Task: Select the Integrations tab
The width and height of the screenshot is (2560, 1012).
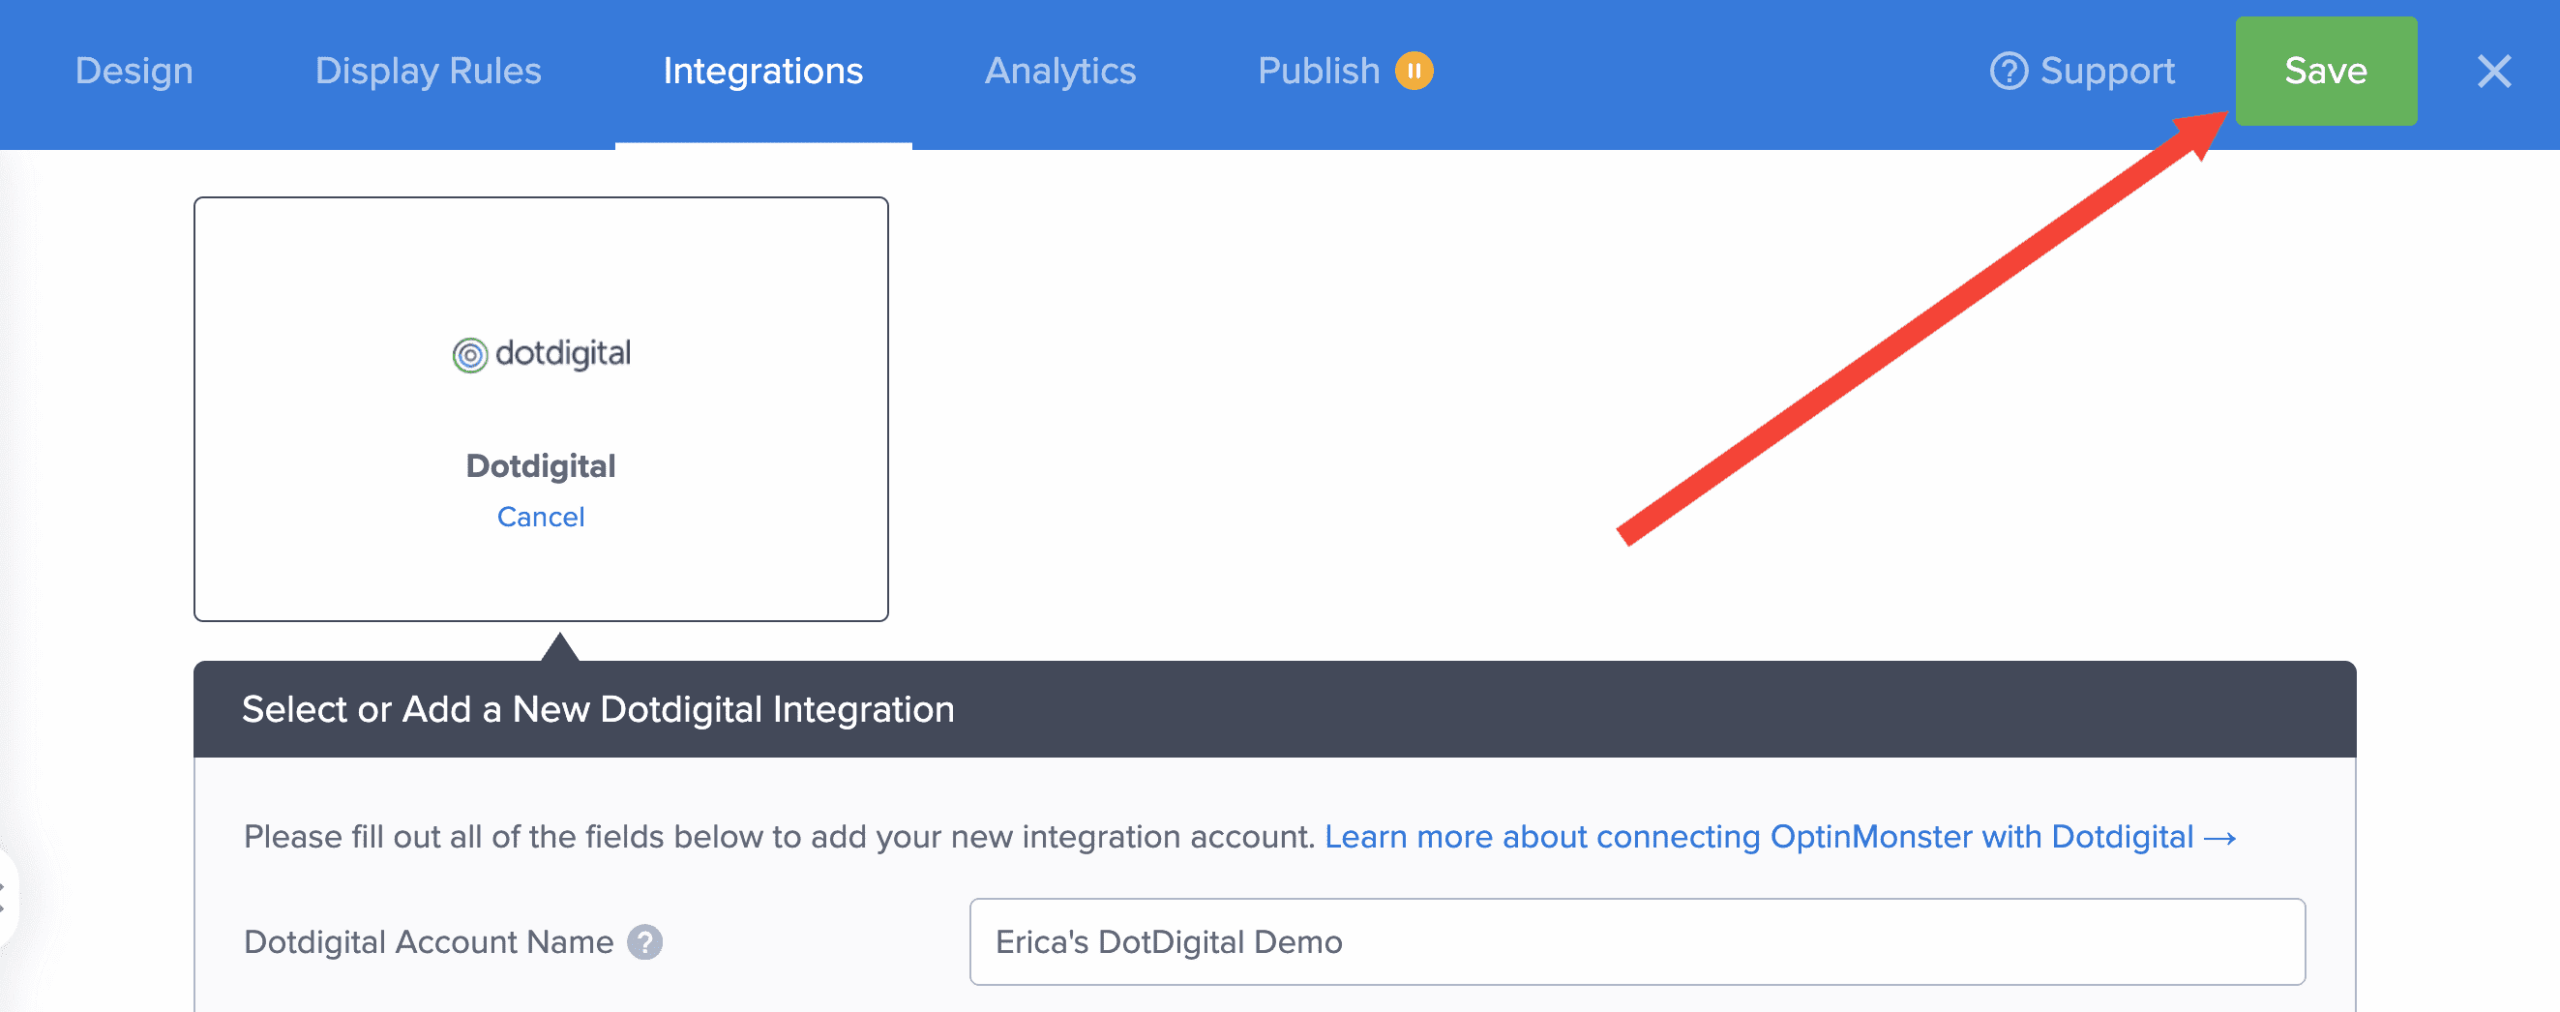Action: click(x=763, y=71)
